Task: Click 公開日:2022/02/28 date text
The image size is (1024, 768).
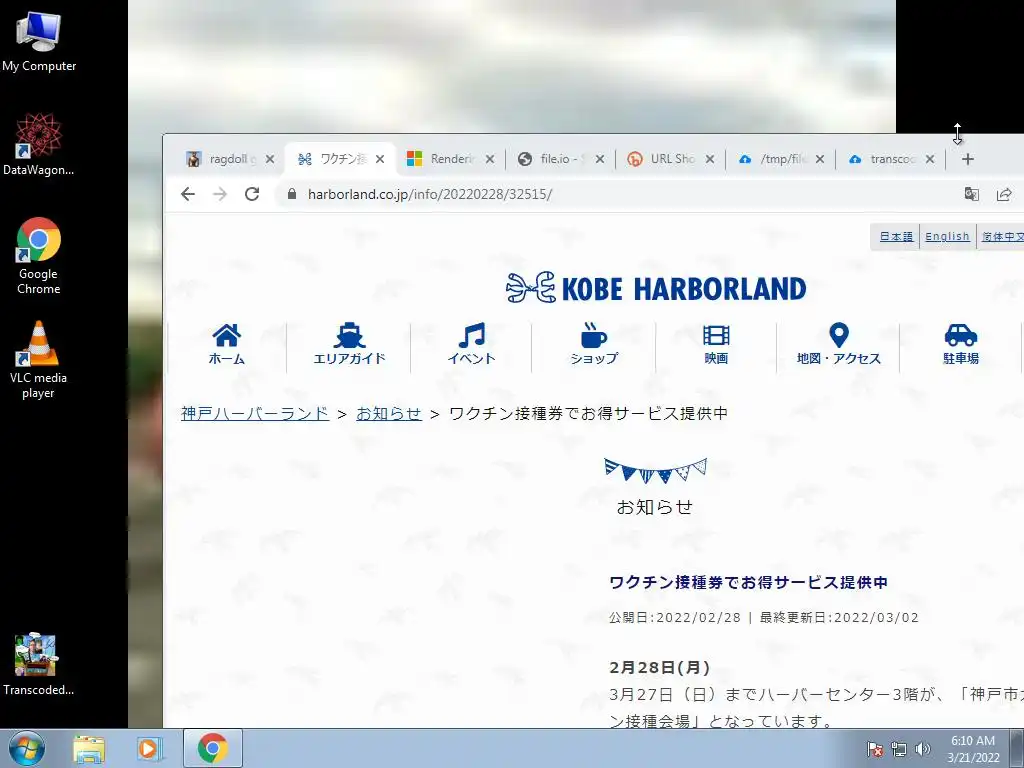Action: (x=675, y=617)
